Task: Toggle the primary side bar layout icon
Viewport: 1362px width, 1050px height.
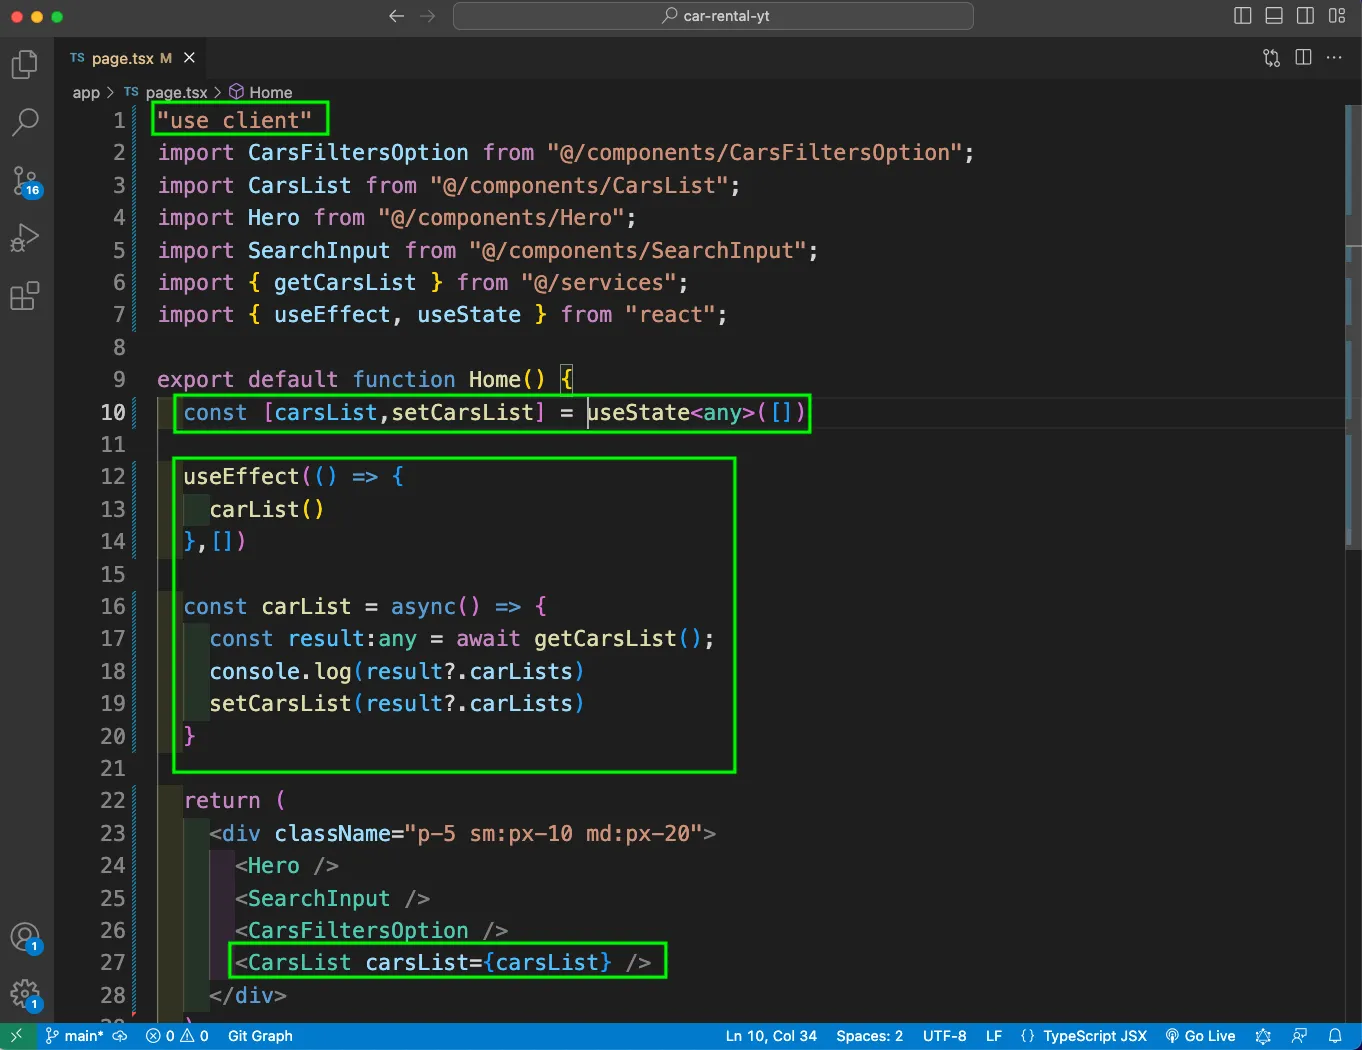Action: tap(1243, 16)
